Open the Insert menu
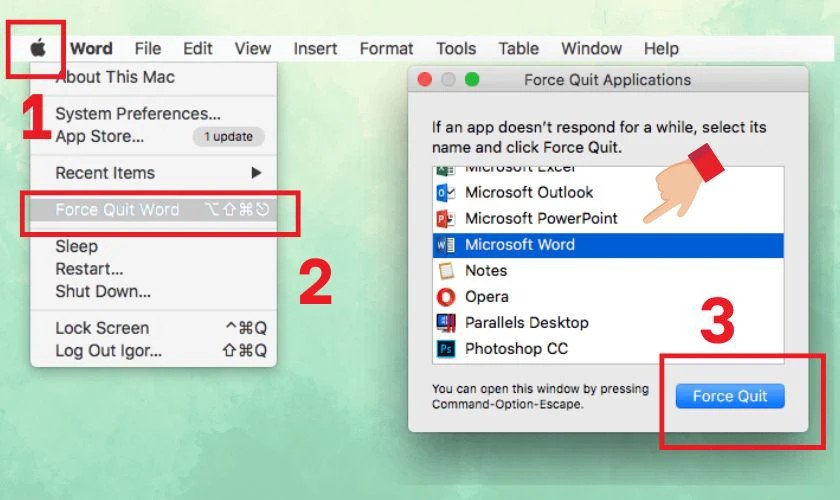840x500 pixels. point(315,48)
